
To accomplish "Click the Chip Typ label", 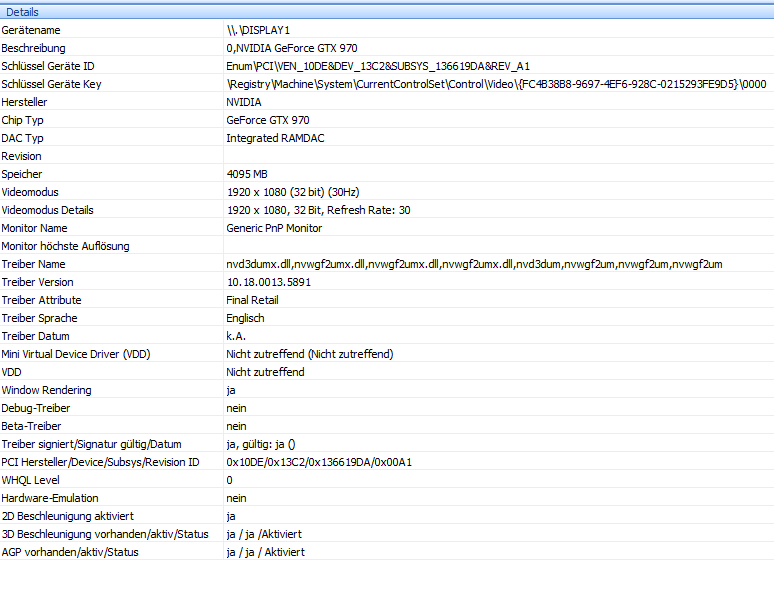I will coord(22,120).
